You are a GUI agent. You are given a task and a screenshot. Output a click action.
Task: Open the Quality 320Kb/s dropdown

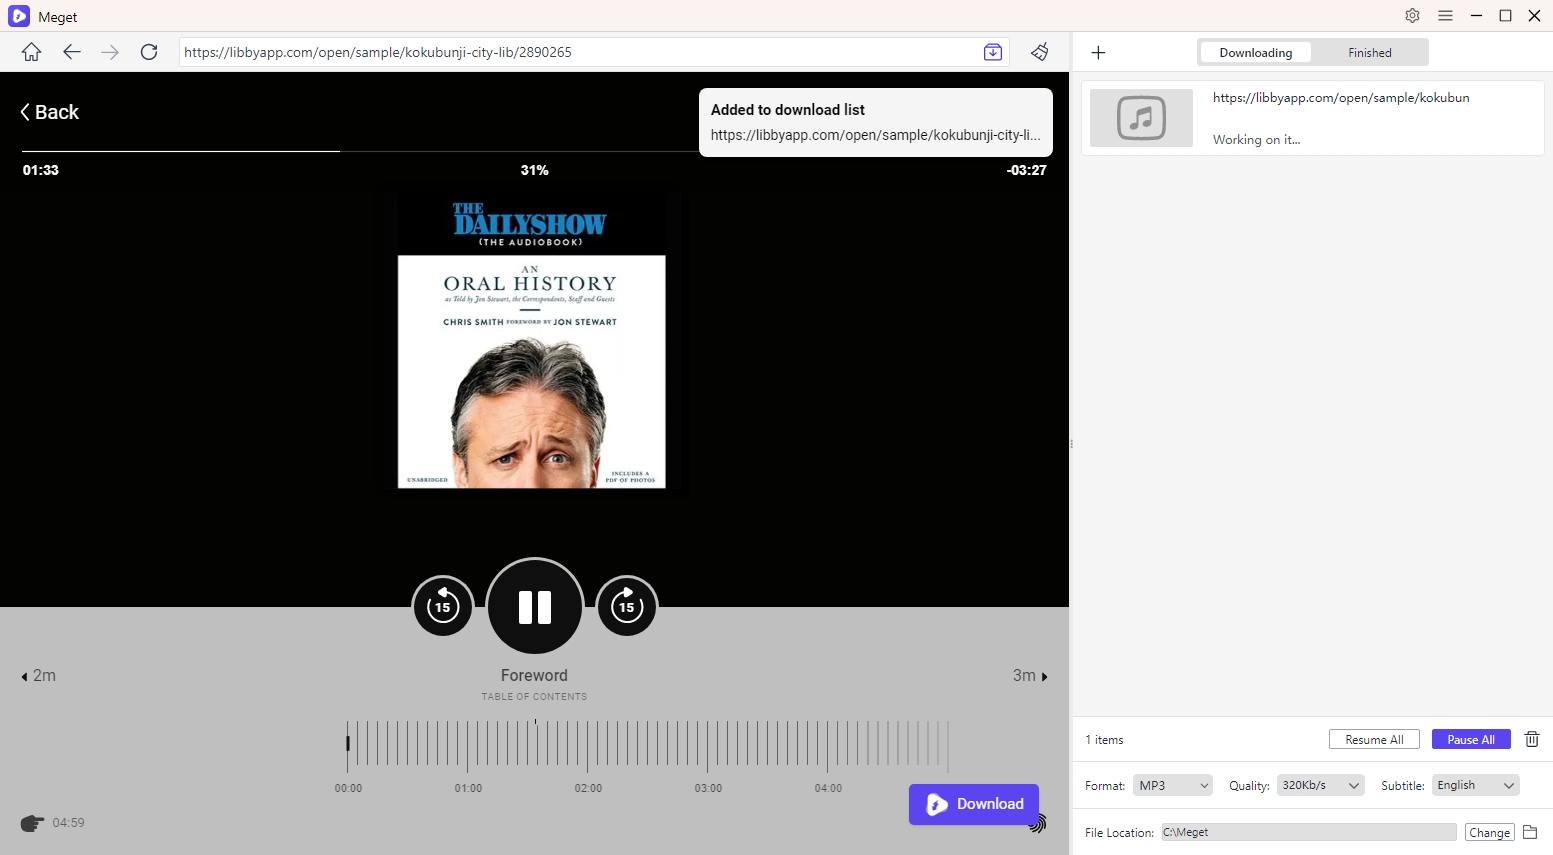1320,785
